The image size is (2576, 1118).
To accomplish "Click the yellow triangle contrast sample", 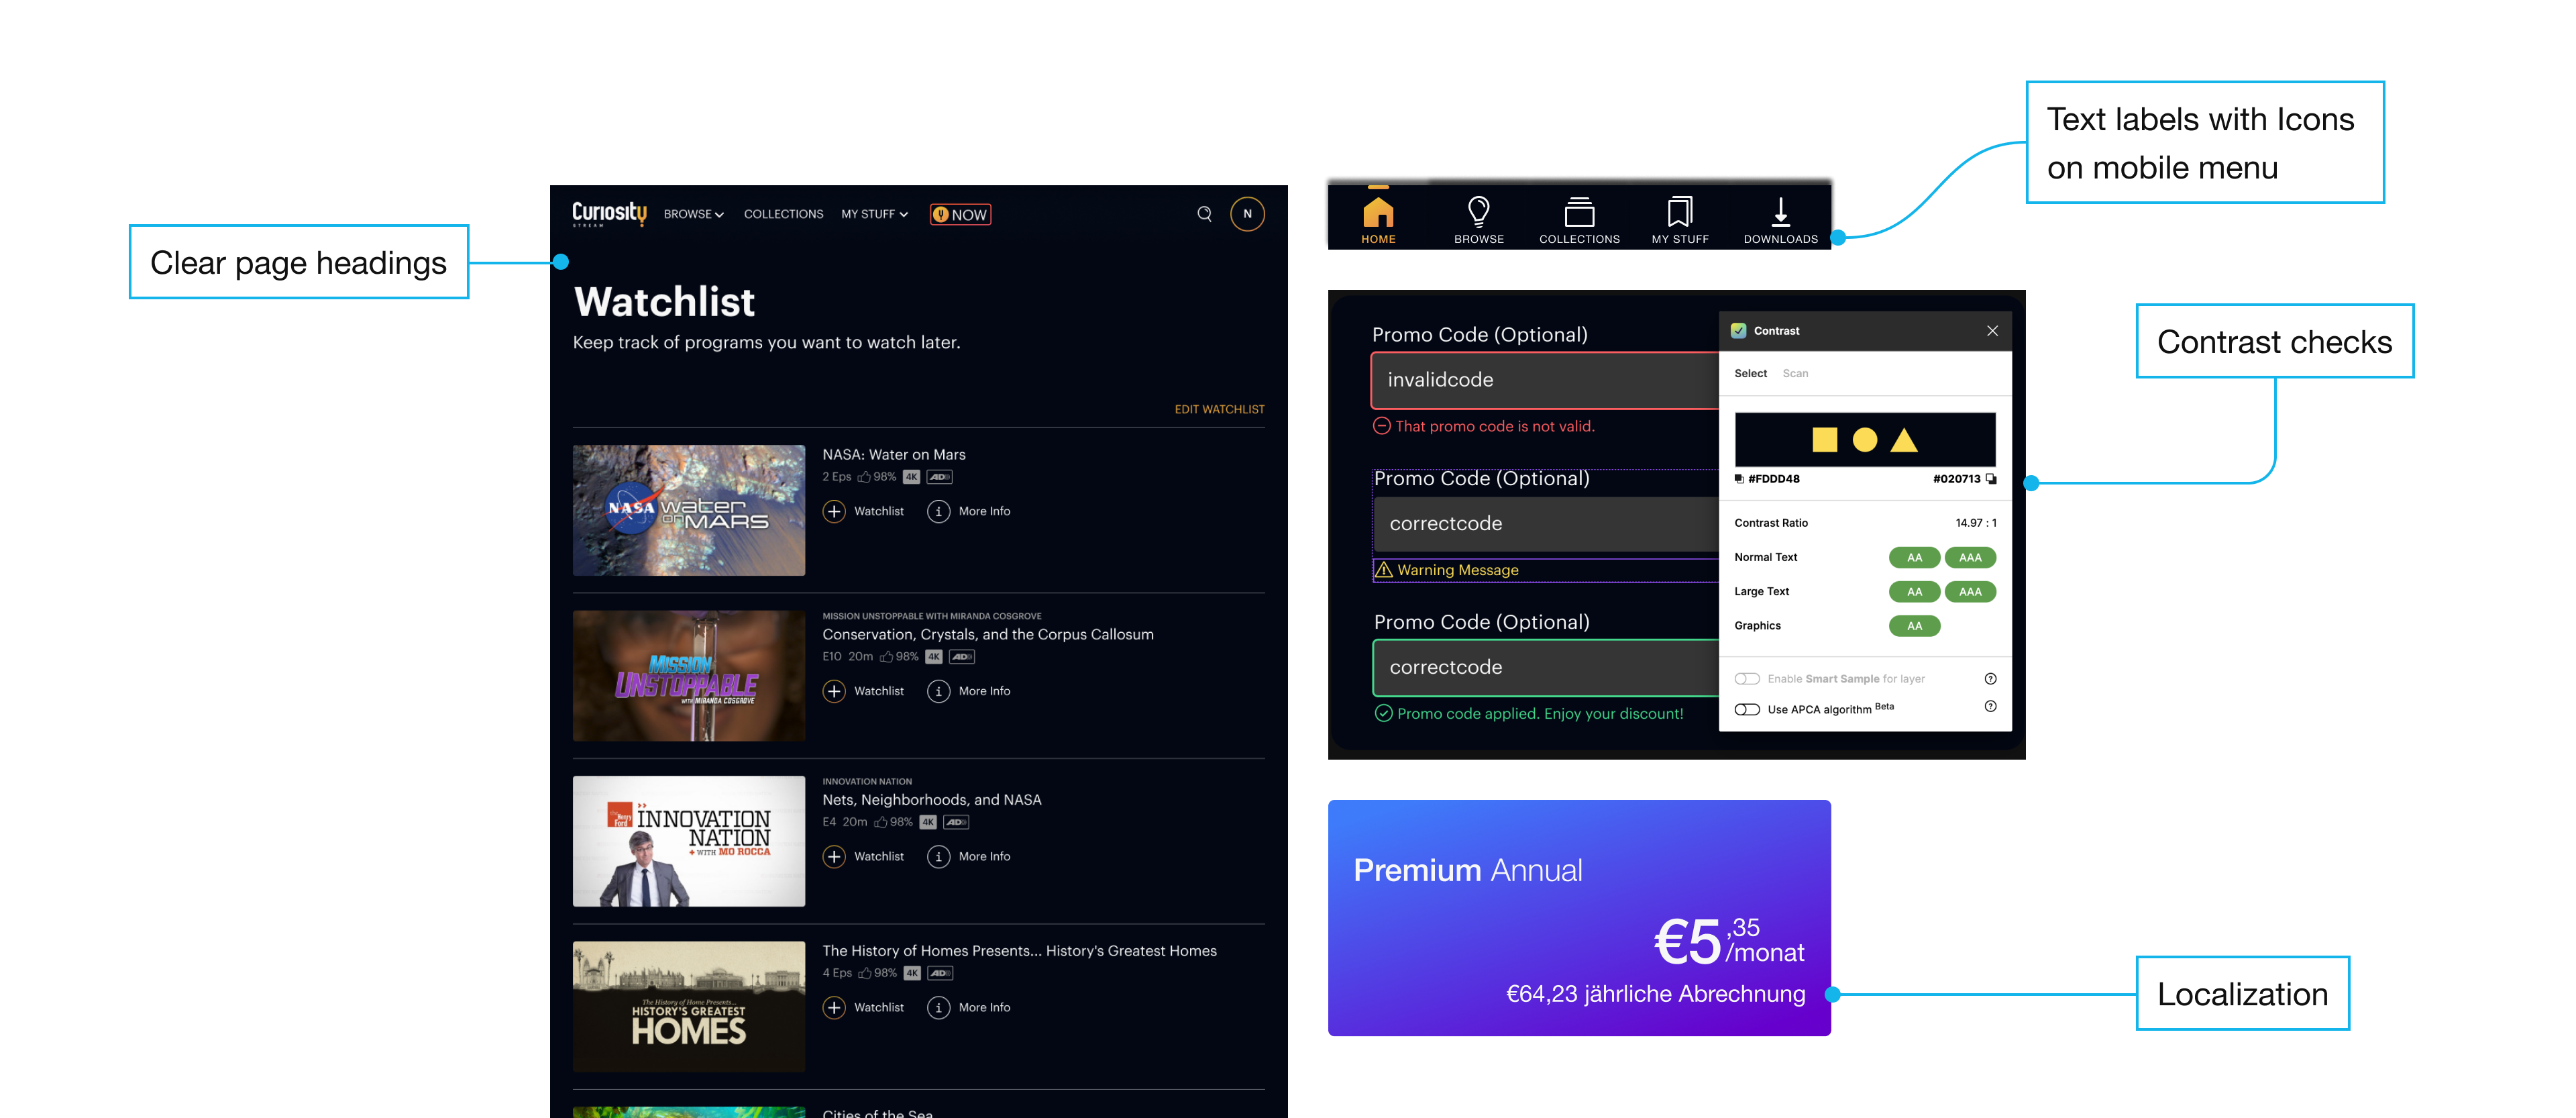I will [1904, 440].
